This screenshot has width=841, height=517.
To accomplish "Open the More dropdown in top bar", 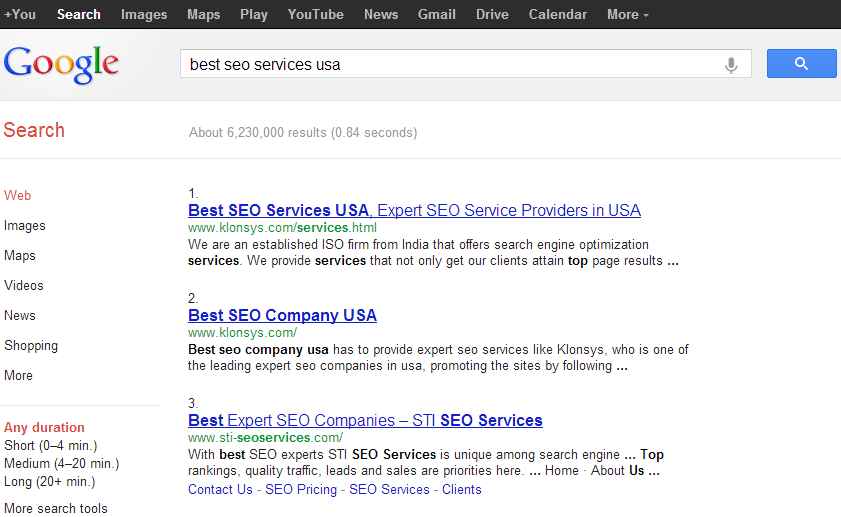I will click(x=628, y=14).
